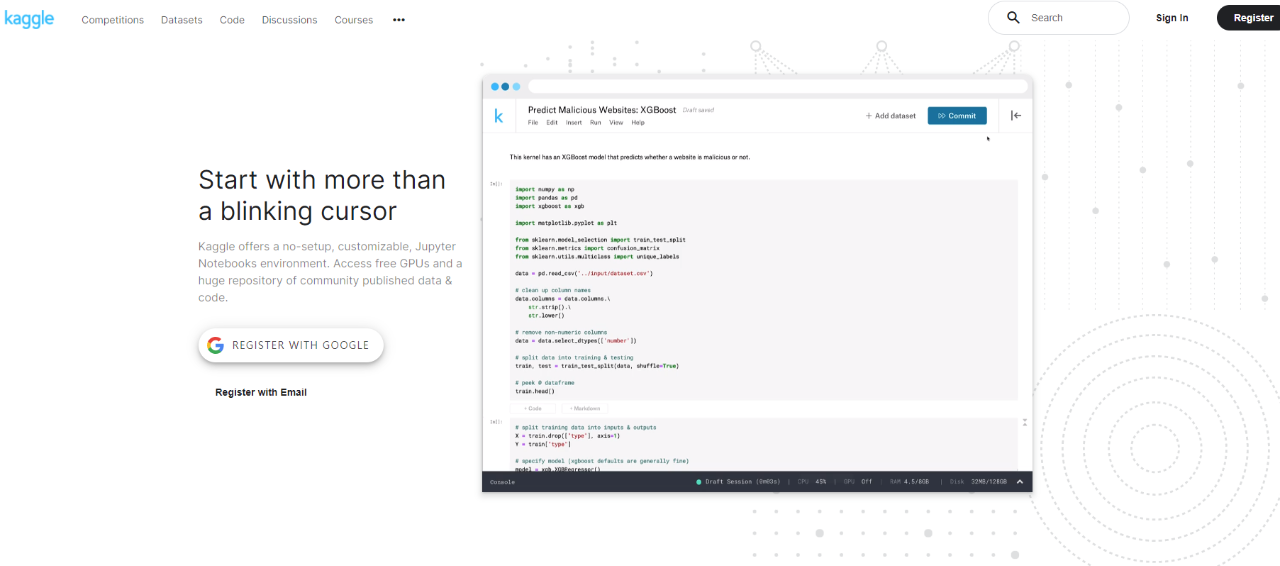
Task: Click Register with Google button
Action: coord(291,345)
